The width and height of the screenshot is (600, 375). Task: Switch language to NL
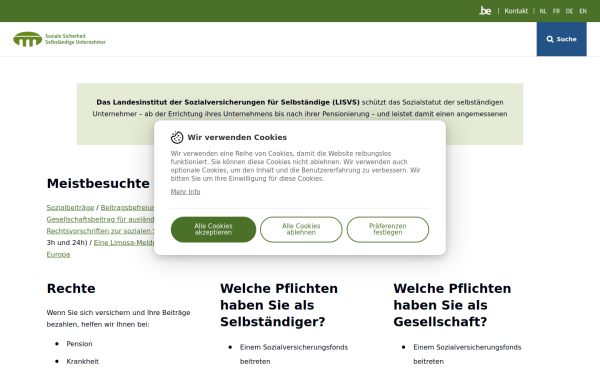pyautogui.click(x=543, y=11)
